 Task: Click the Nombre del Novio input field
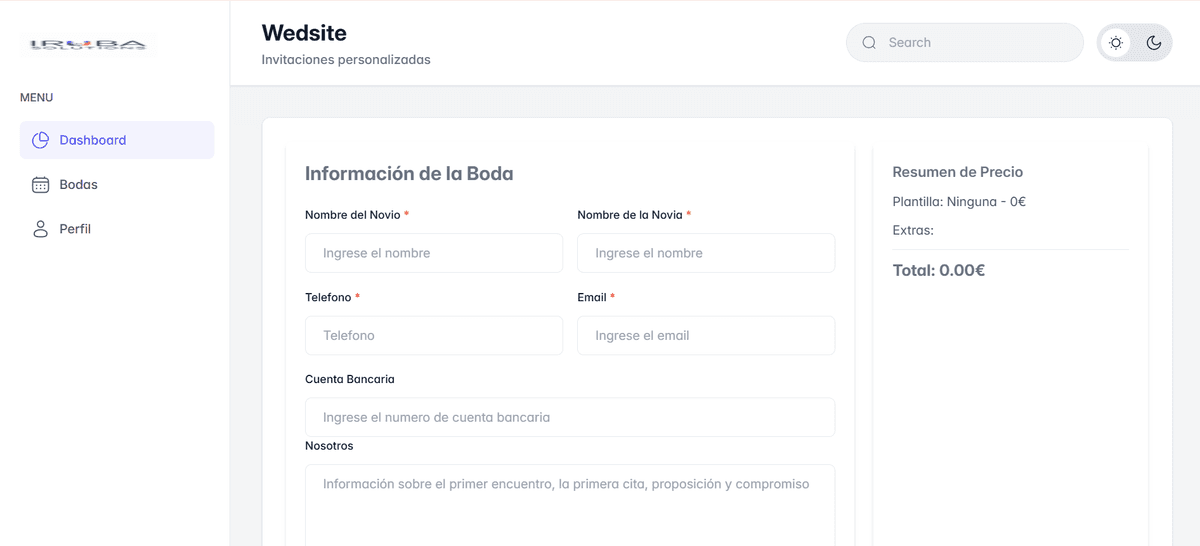click(434, 253)
